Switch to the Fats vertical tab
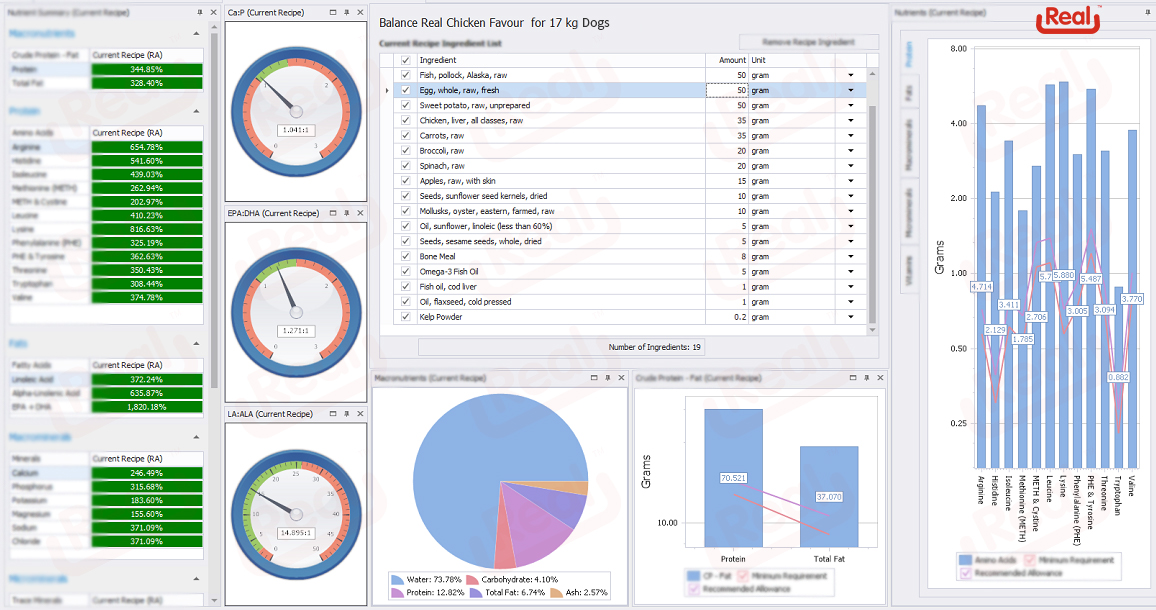The width and height of the screenshot is (1156, 610). click(909, 93)
